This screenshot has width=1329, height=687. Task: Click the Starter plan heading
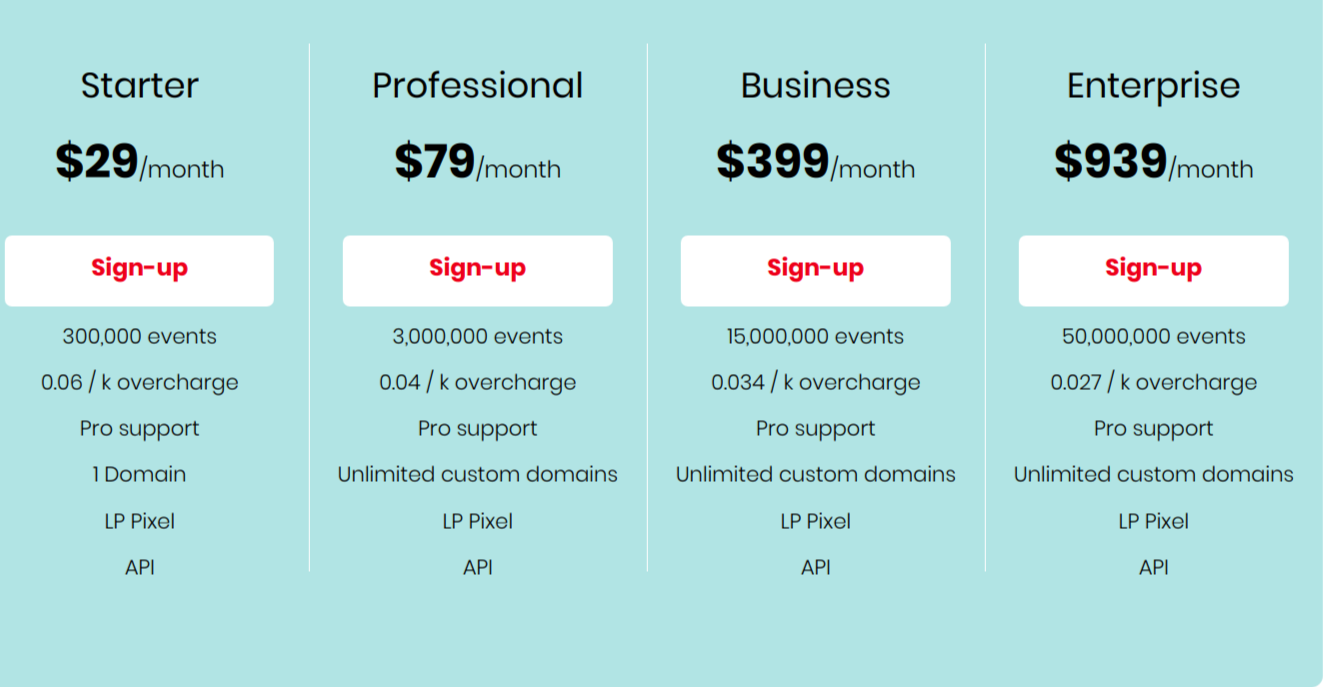tap(140, 86)
